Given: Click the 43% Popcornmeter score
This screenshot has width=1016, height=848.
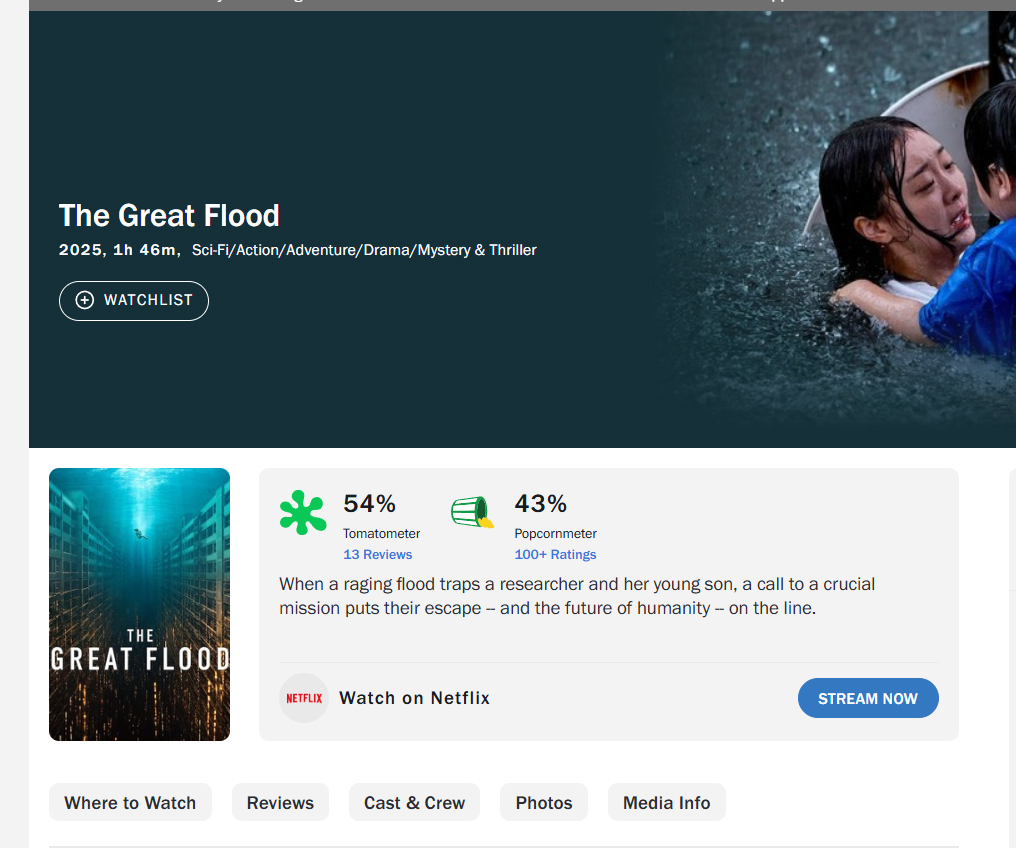Looking at the screenshot, I should (541, 503).
